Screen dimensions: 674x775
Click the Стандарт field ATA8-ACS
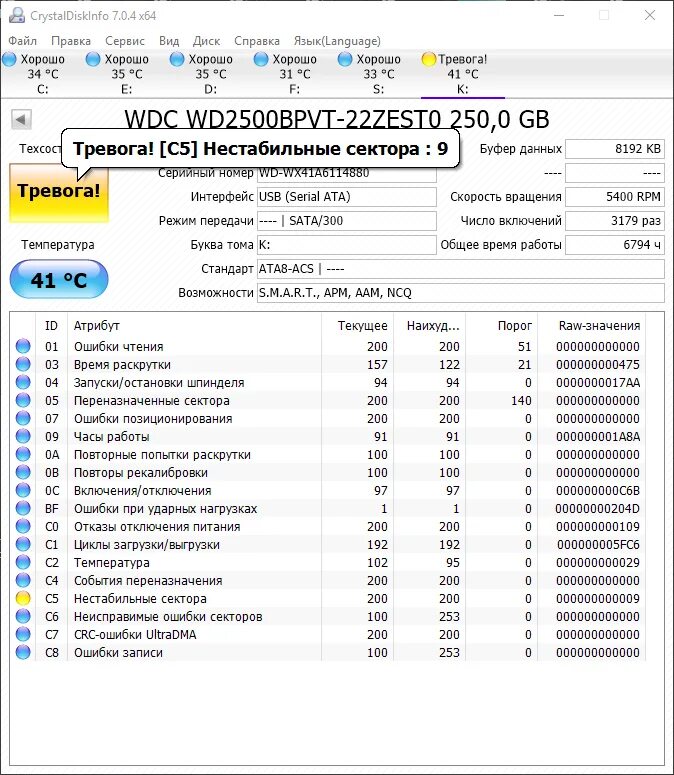tap(461, 269)
